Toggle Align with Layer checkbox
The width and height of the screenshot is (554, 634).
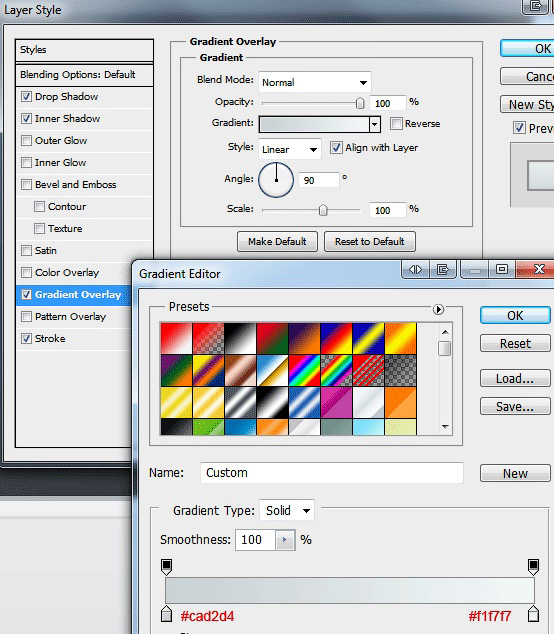pyautogui.click(x=336, y=148)
